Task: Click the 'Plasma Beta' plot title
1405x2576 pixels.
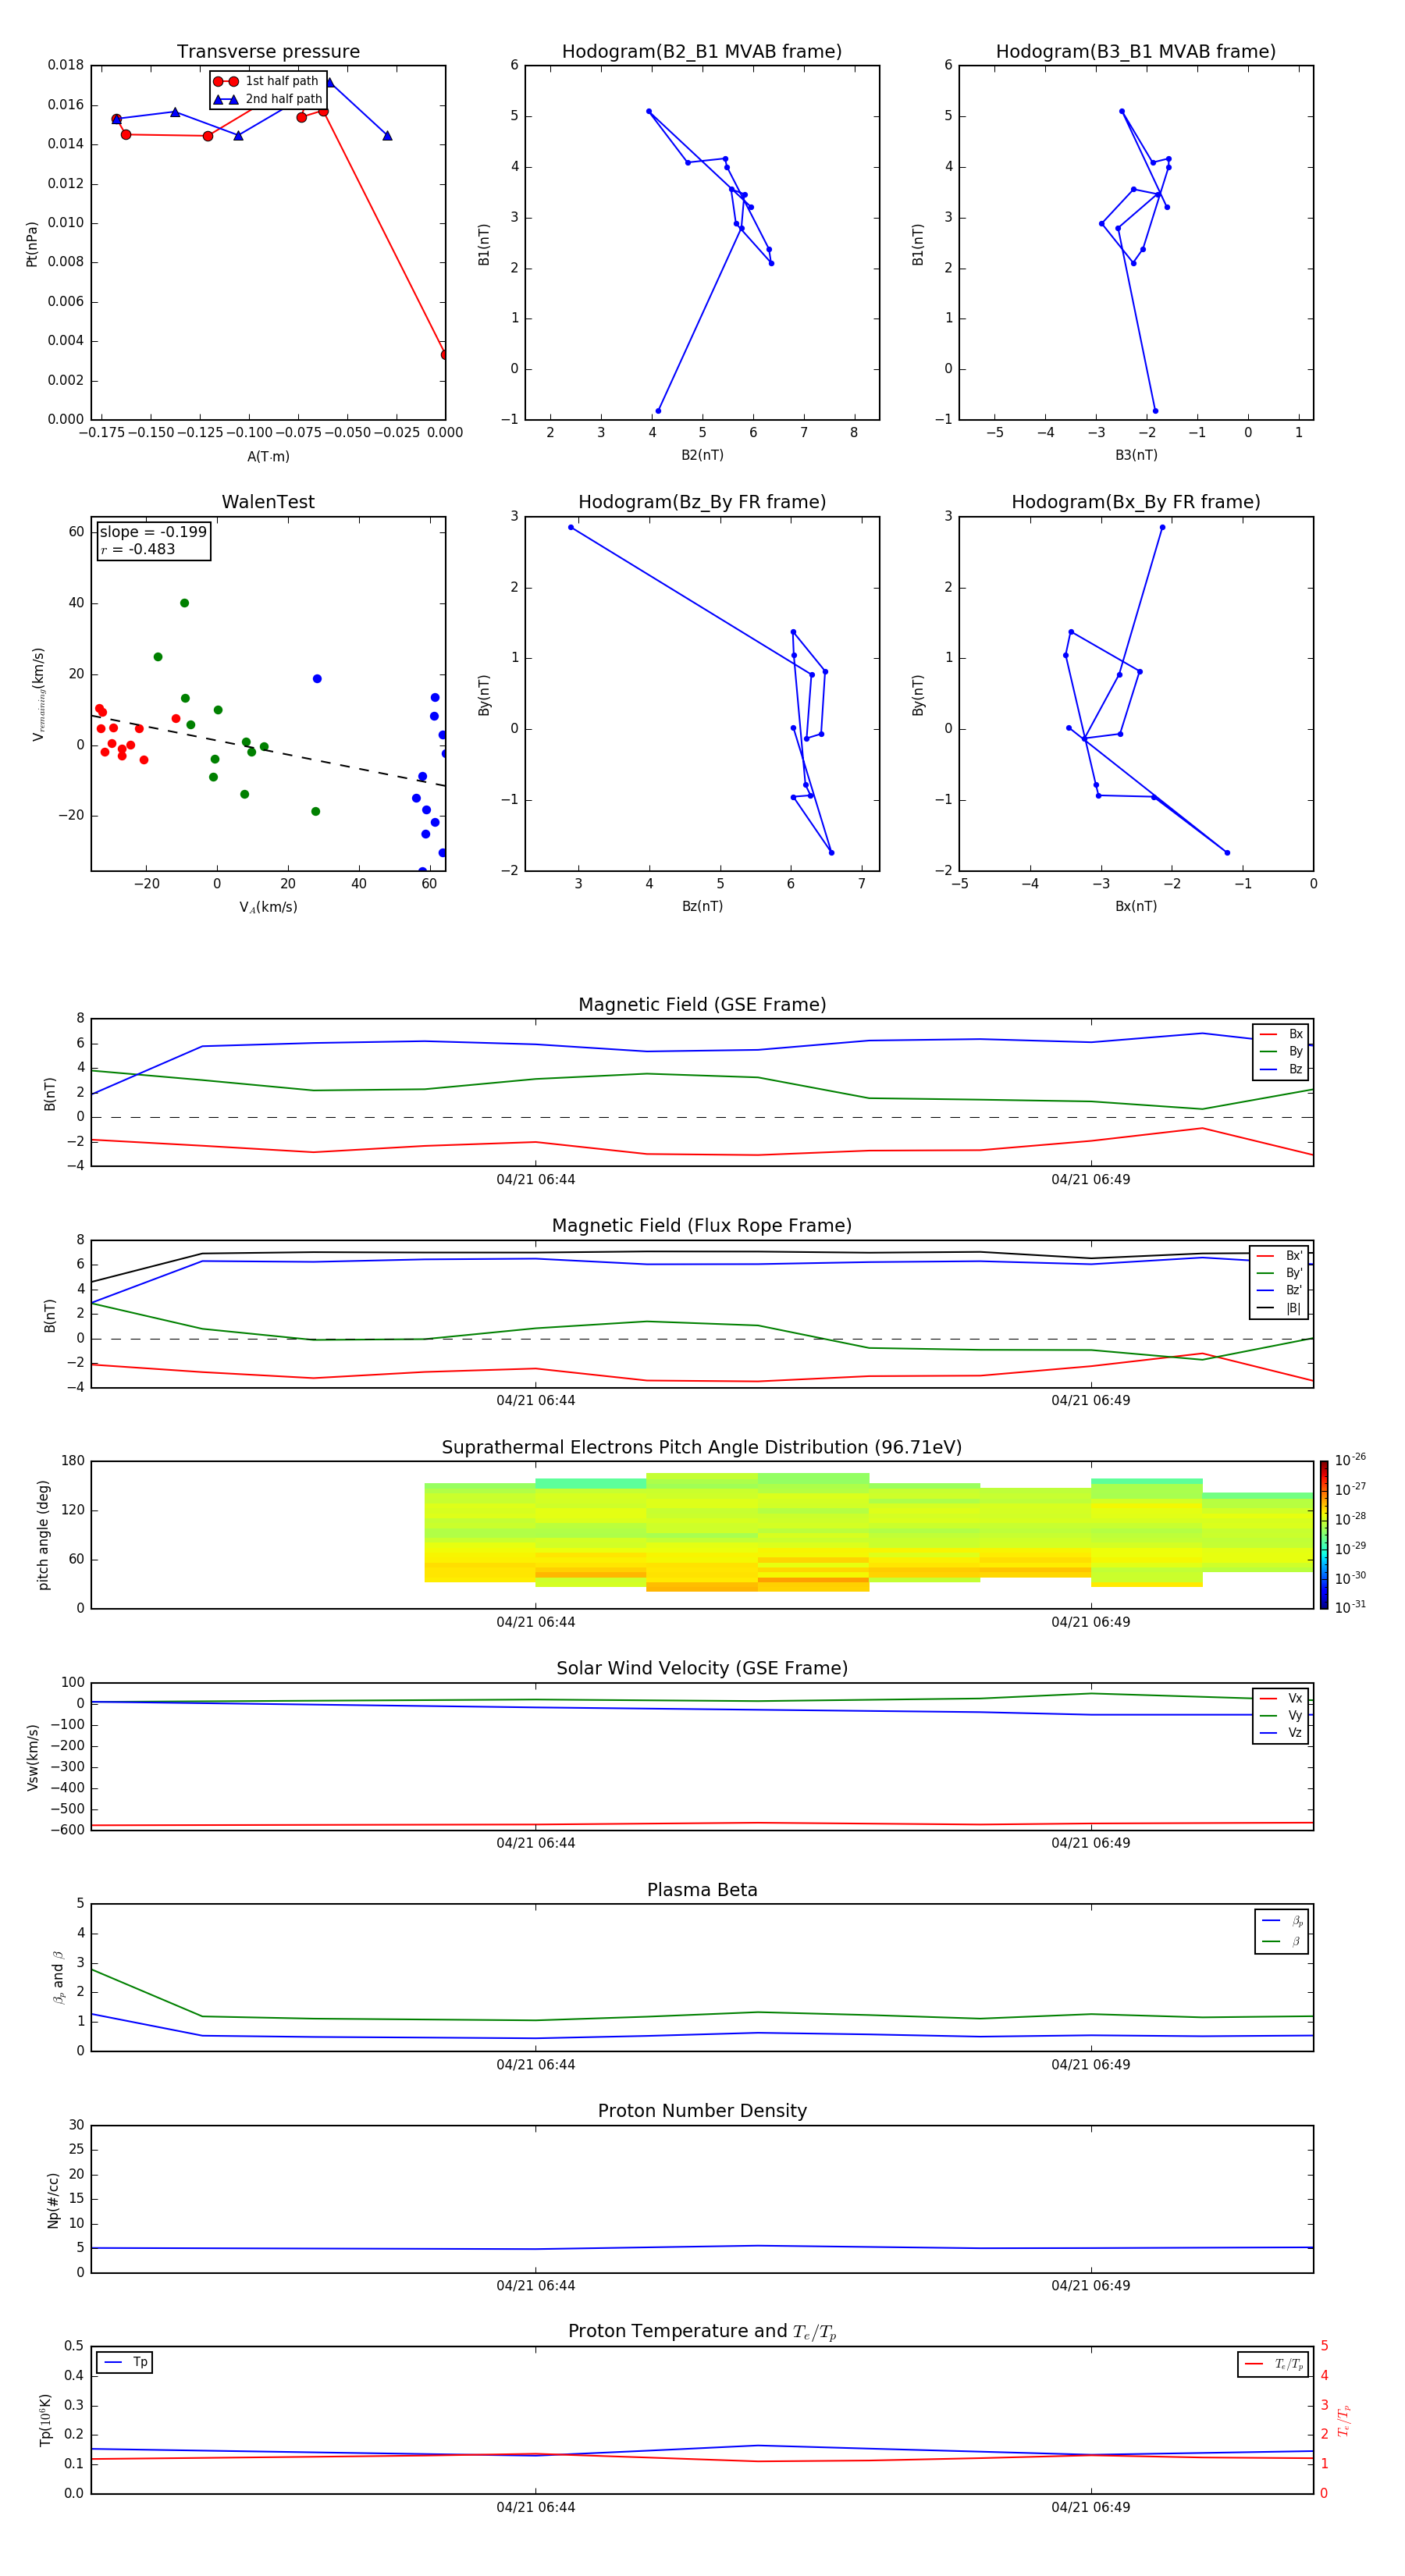Action: coord(702,1891)
